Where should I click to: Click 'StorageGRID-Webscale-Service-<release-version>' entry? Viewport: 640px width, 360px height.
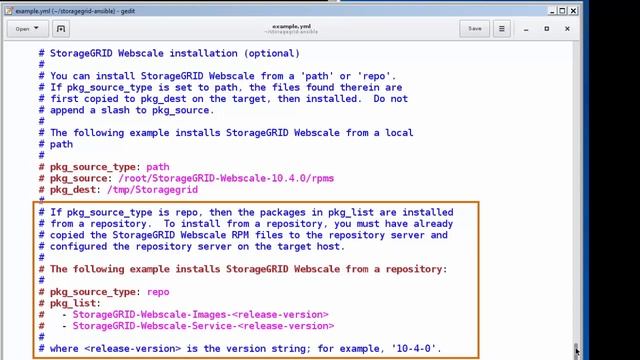[203, 326]
